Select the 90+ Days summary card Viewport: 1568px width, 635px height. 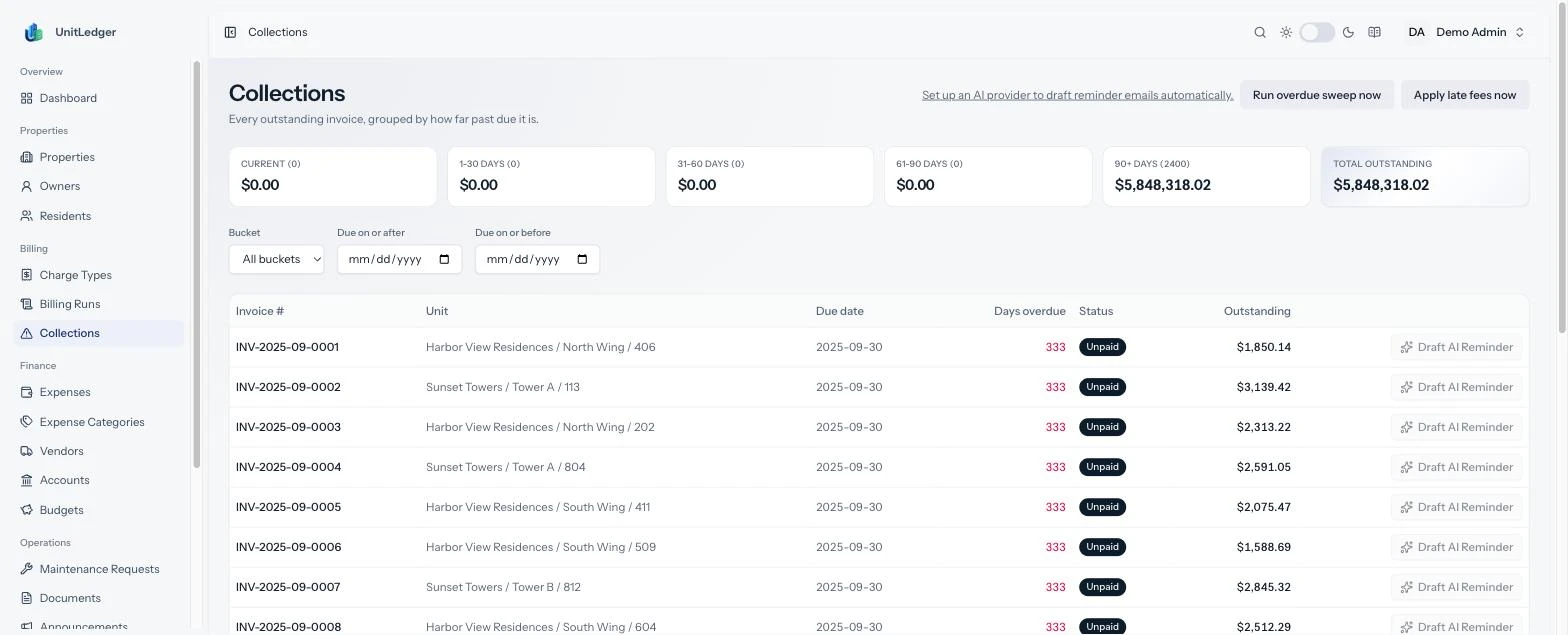coord(1206,176)
